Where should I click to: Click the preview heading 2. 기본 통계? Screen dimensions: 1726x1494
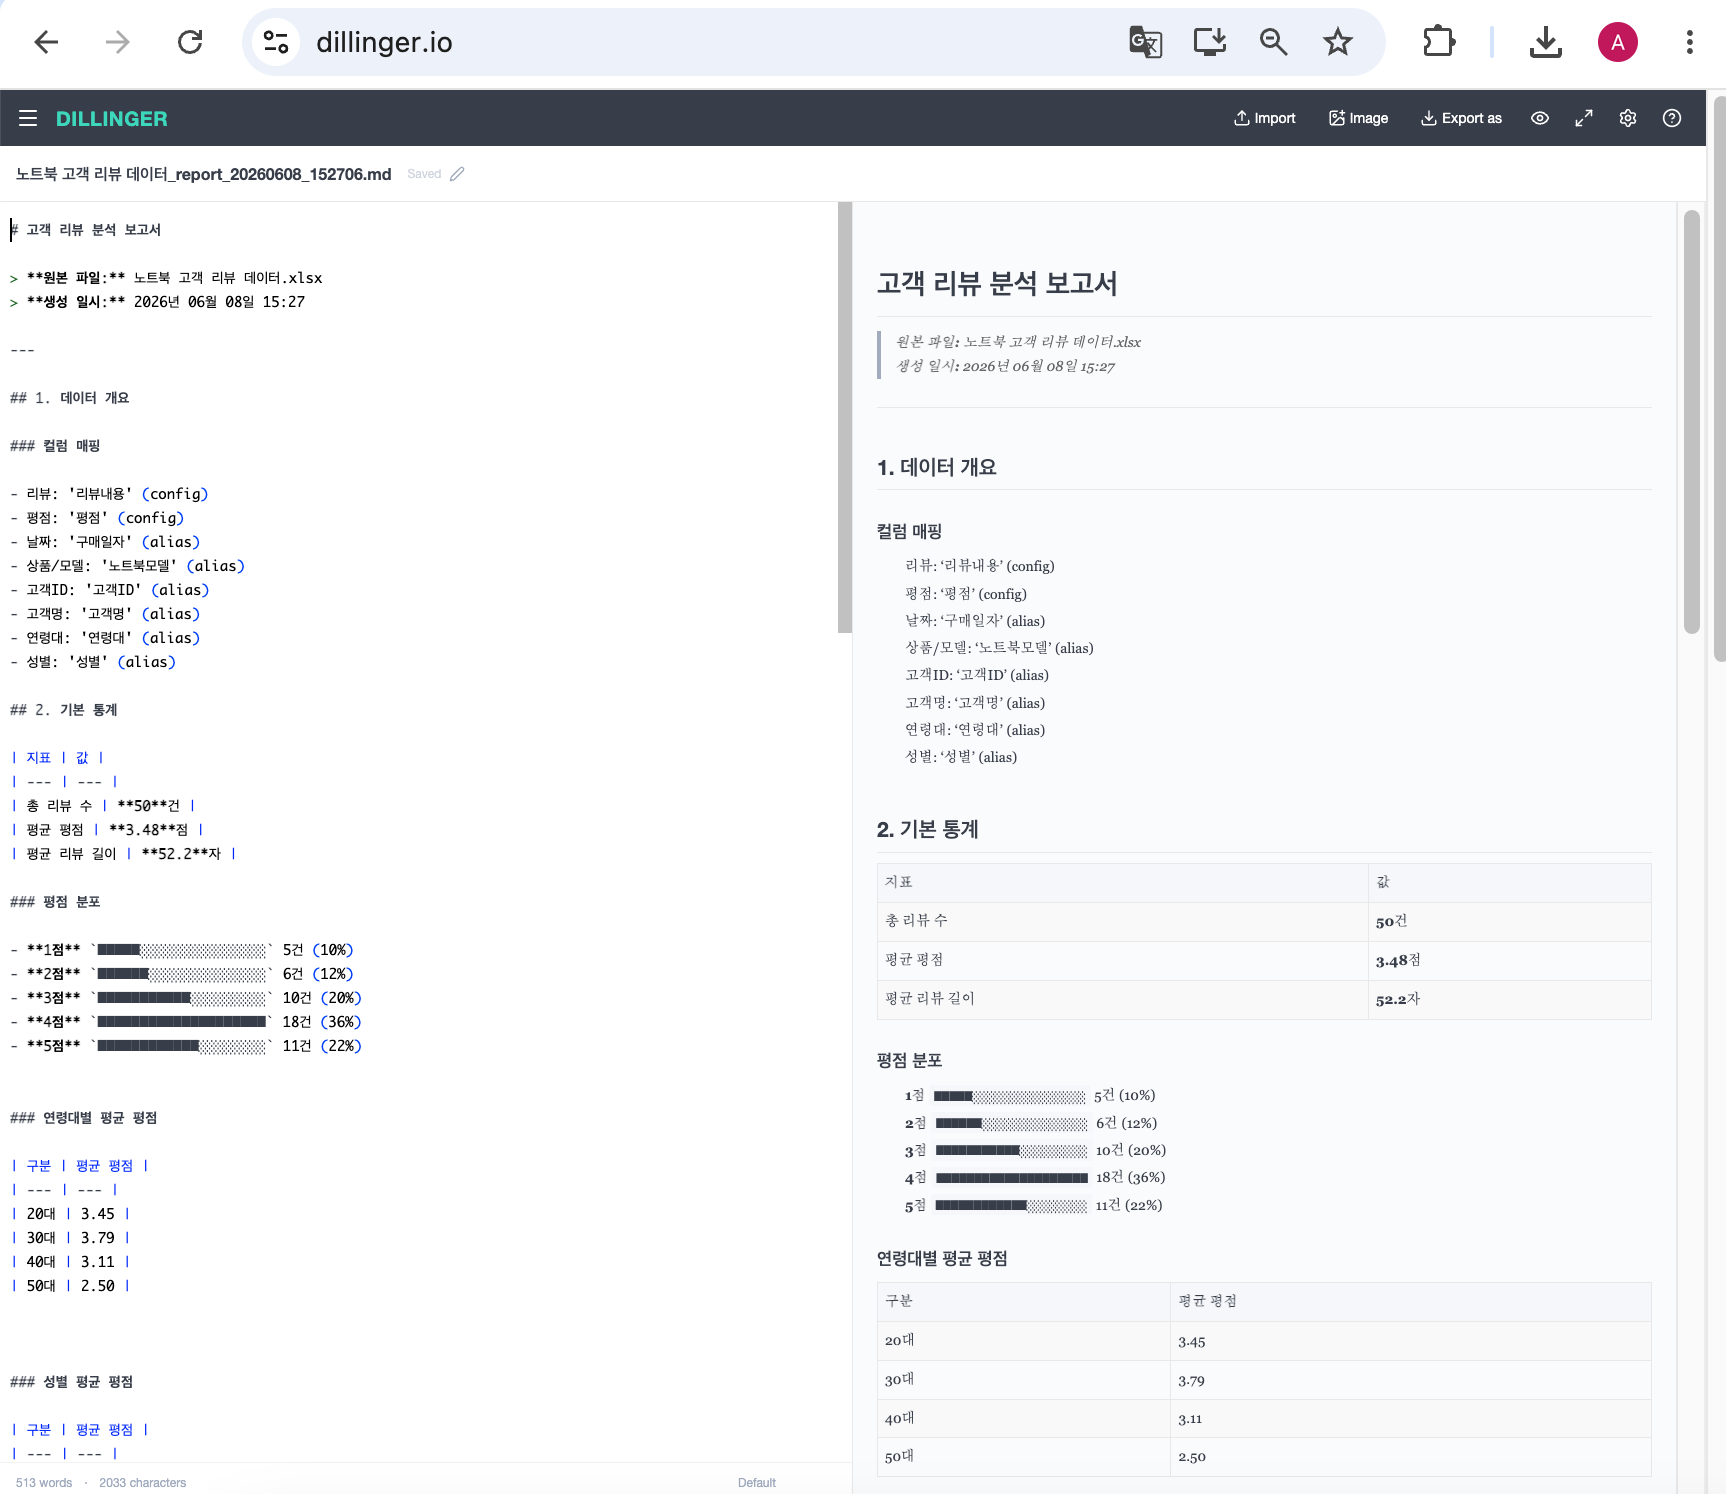[928, 829]
